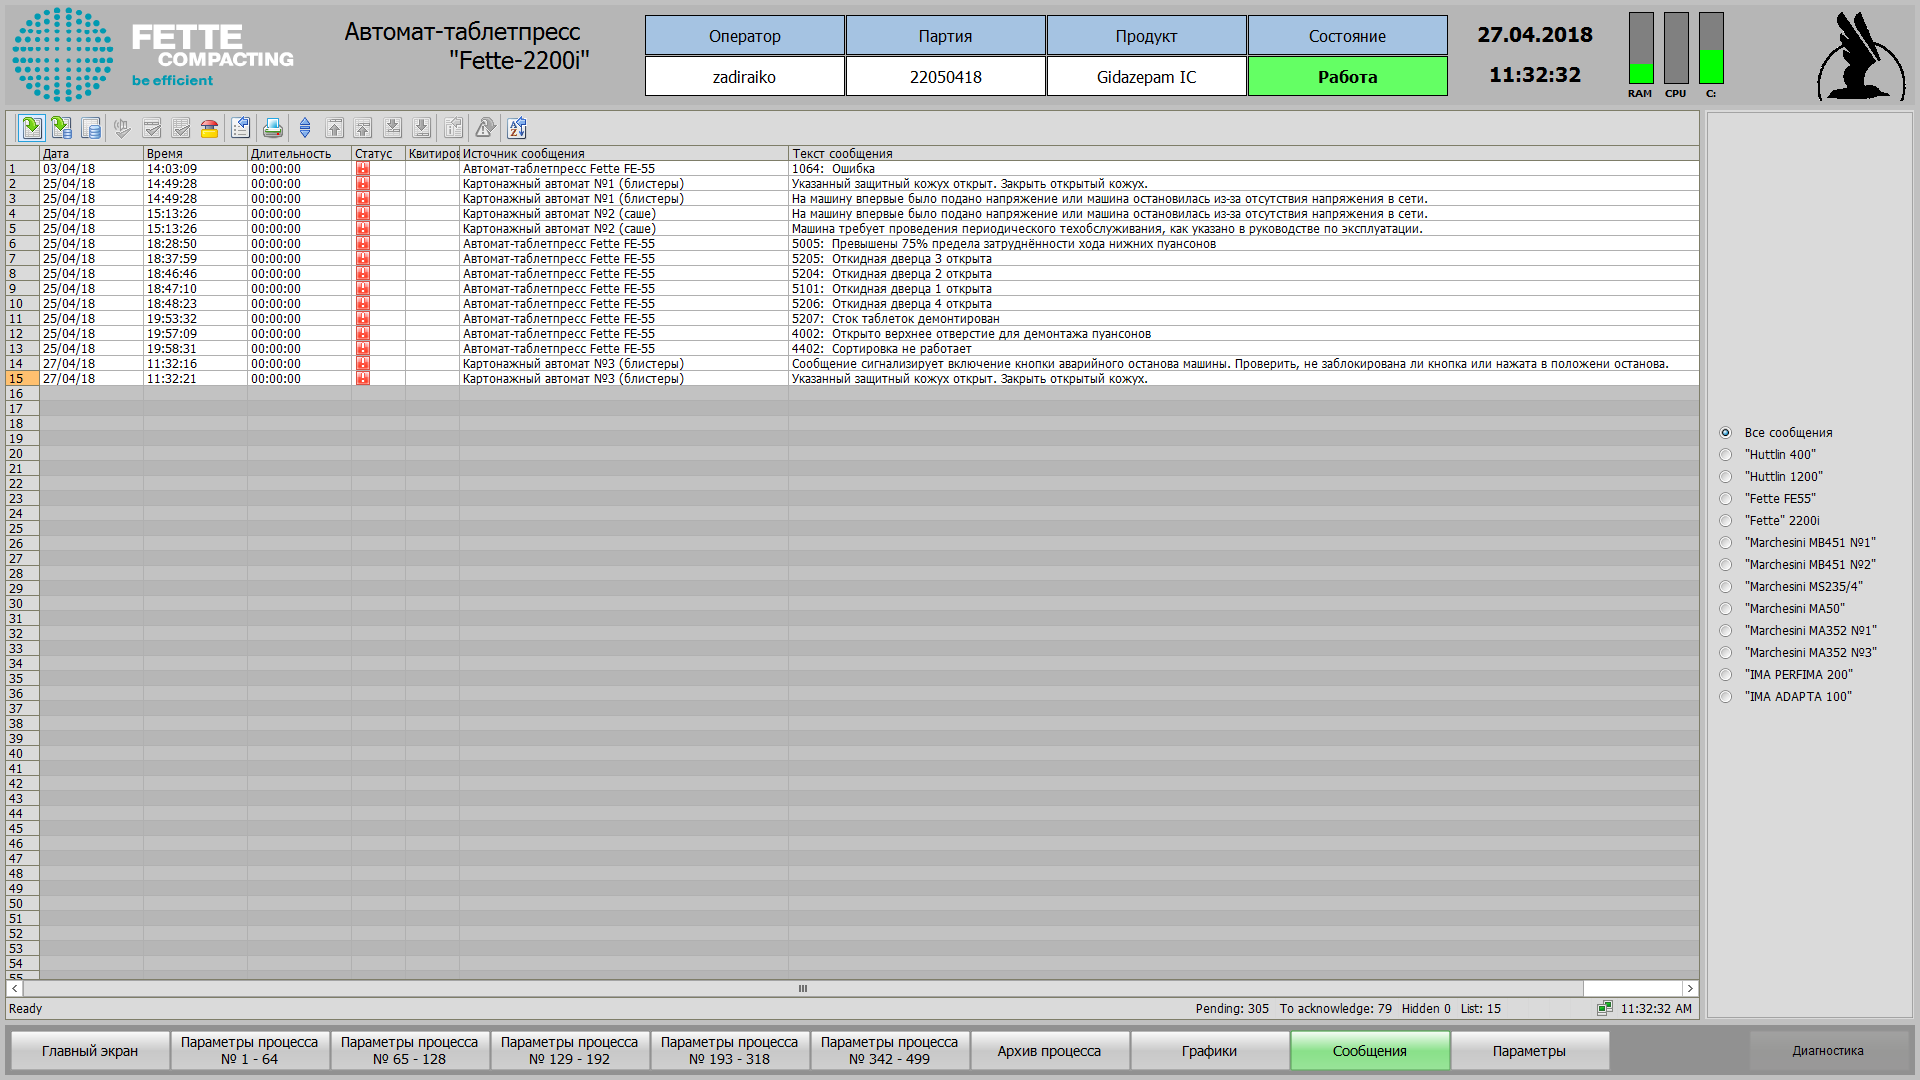Jump to last message icon
Image resolution: width=1920 pixels, height=1080 pixels.
pos(422,128)
